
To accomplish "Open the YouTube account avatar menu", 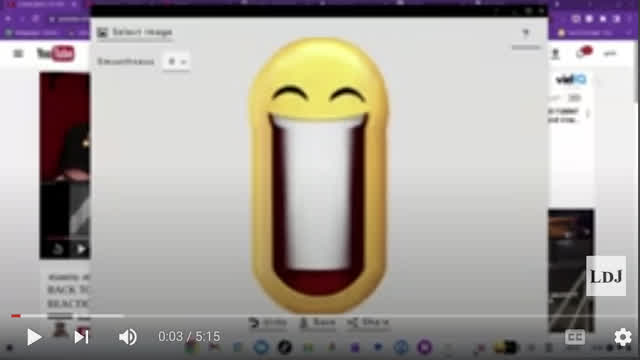I will 610,53.
